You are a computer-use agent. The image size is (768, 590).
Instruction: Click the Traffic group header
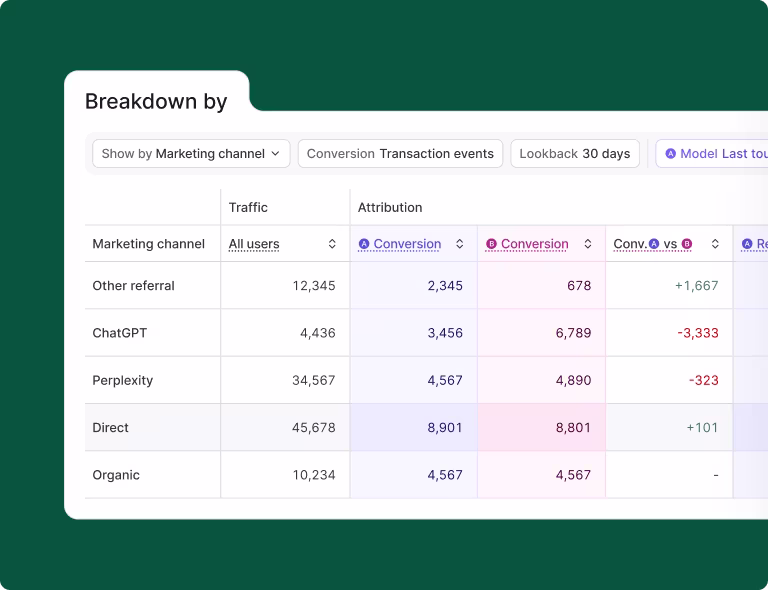pos(248,208)
